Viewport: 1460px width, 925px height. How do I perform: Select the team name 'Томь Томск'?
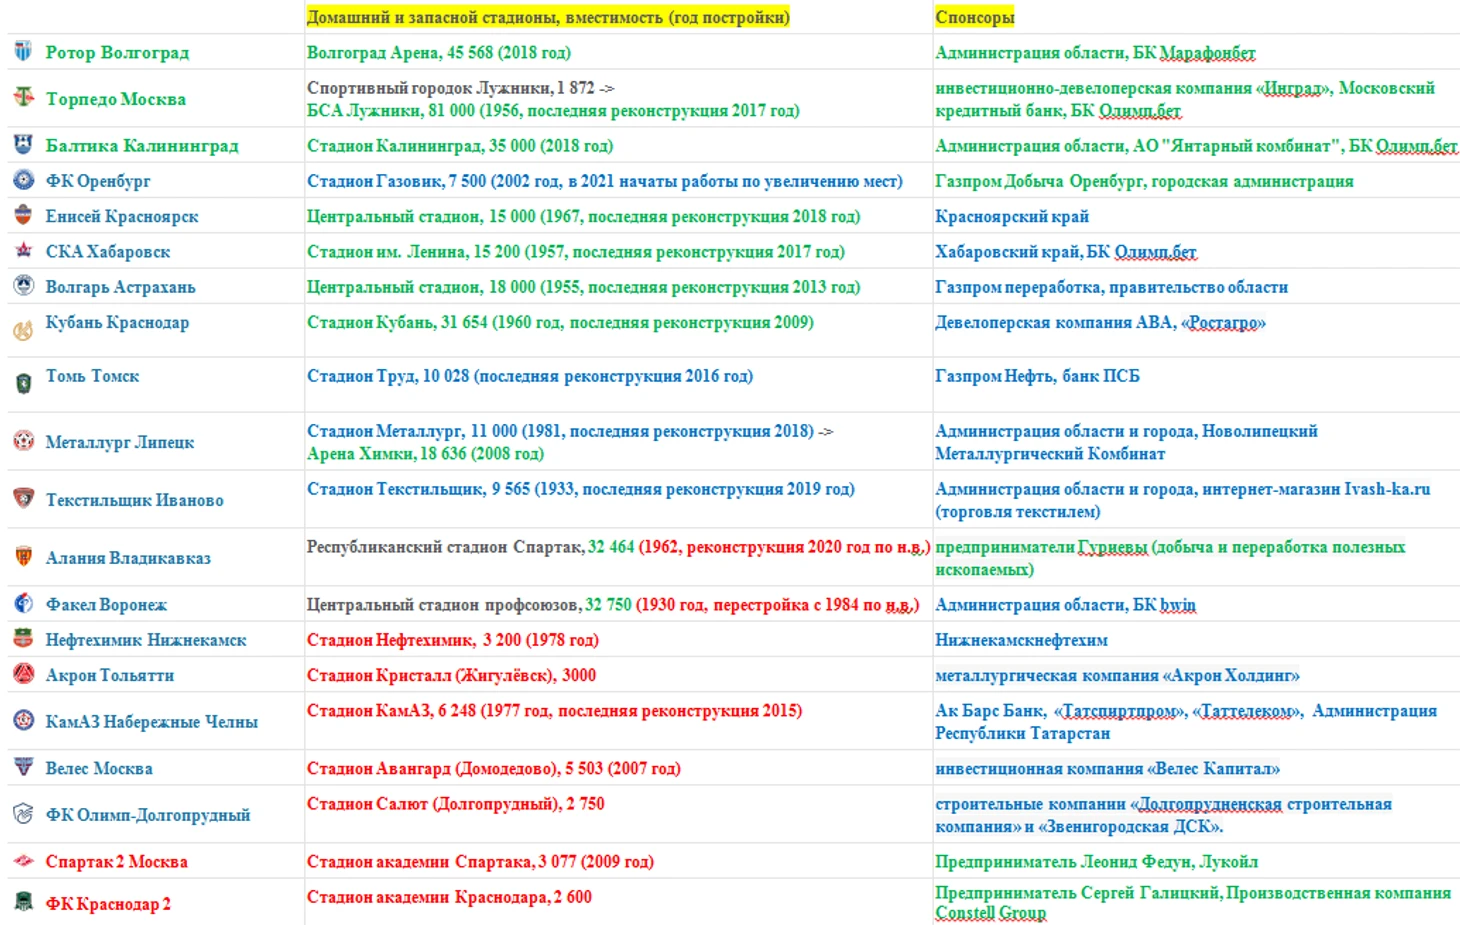[x=92, y=376]
